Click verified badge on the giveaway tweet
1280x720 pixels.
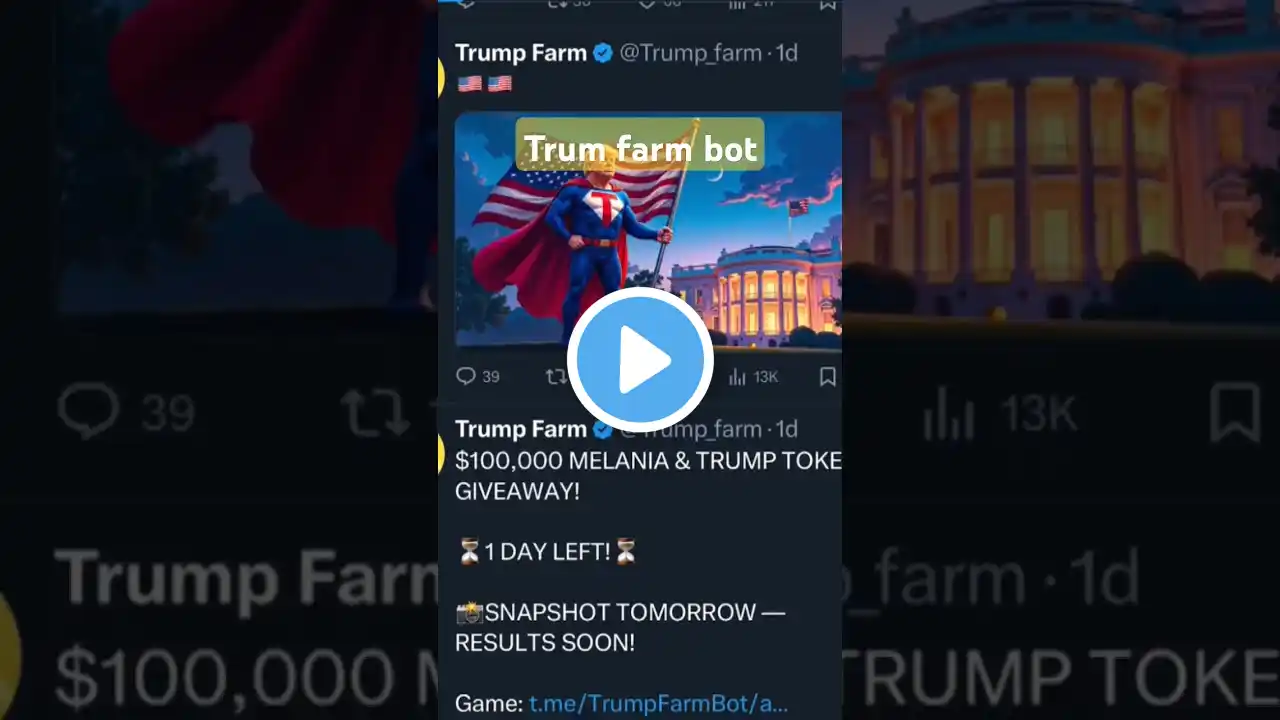[603, 430]
